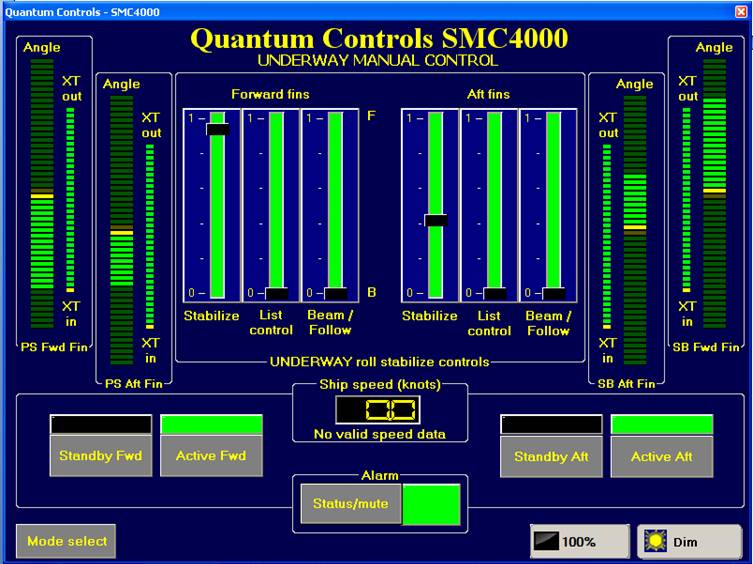Click the 'Aft fins' label

click(x=488, y=94)
